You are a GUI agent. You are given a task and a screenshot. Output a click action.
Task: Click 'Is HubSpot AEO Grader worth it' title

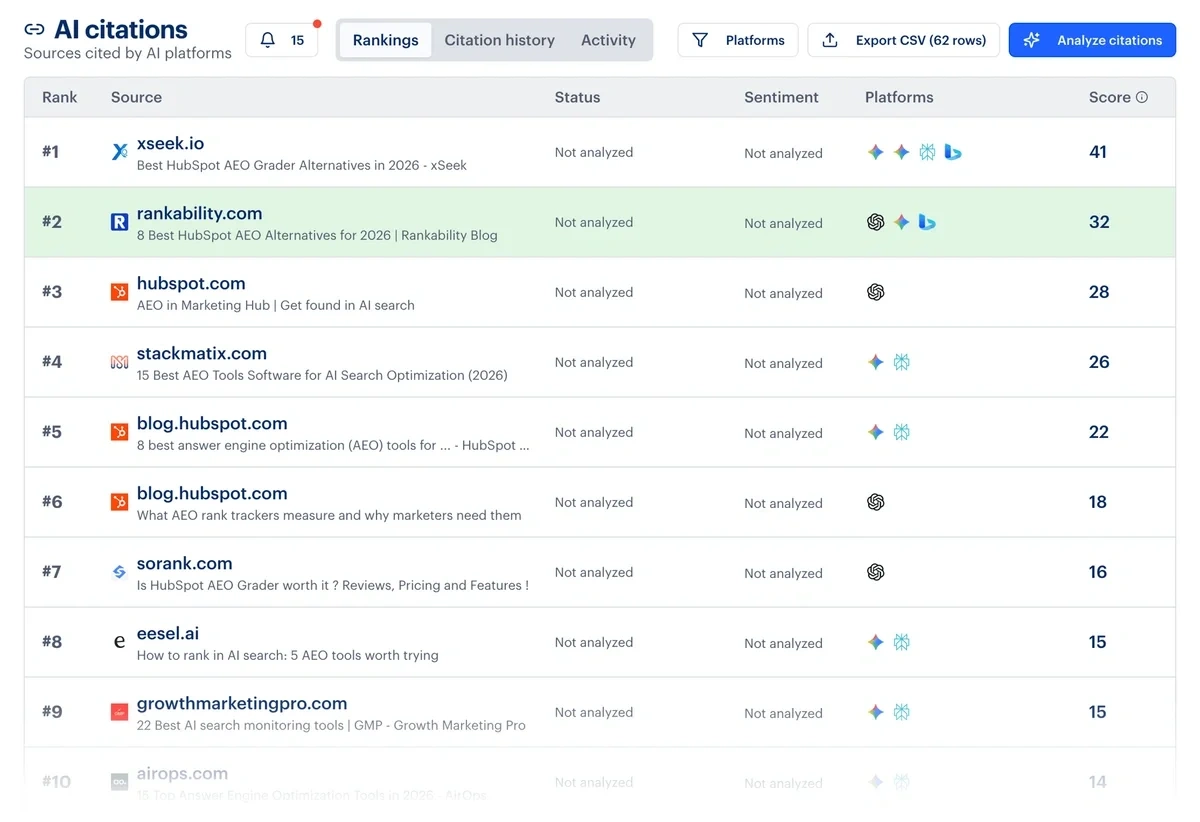[x=333, y=585]
